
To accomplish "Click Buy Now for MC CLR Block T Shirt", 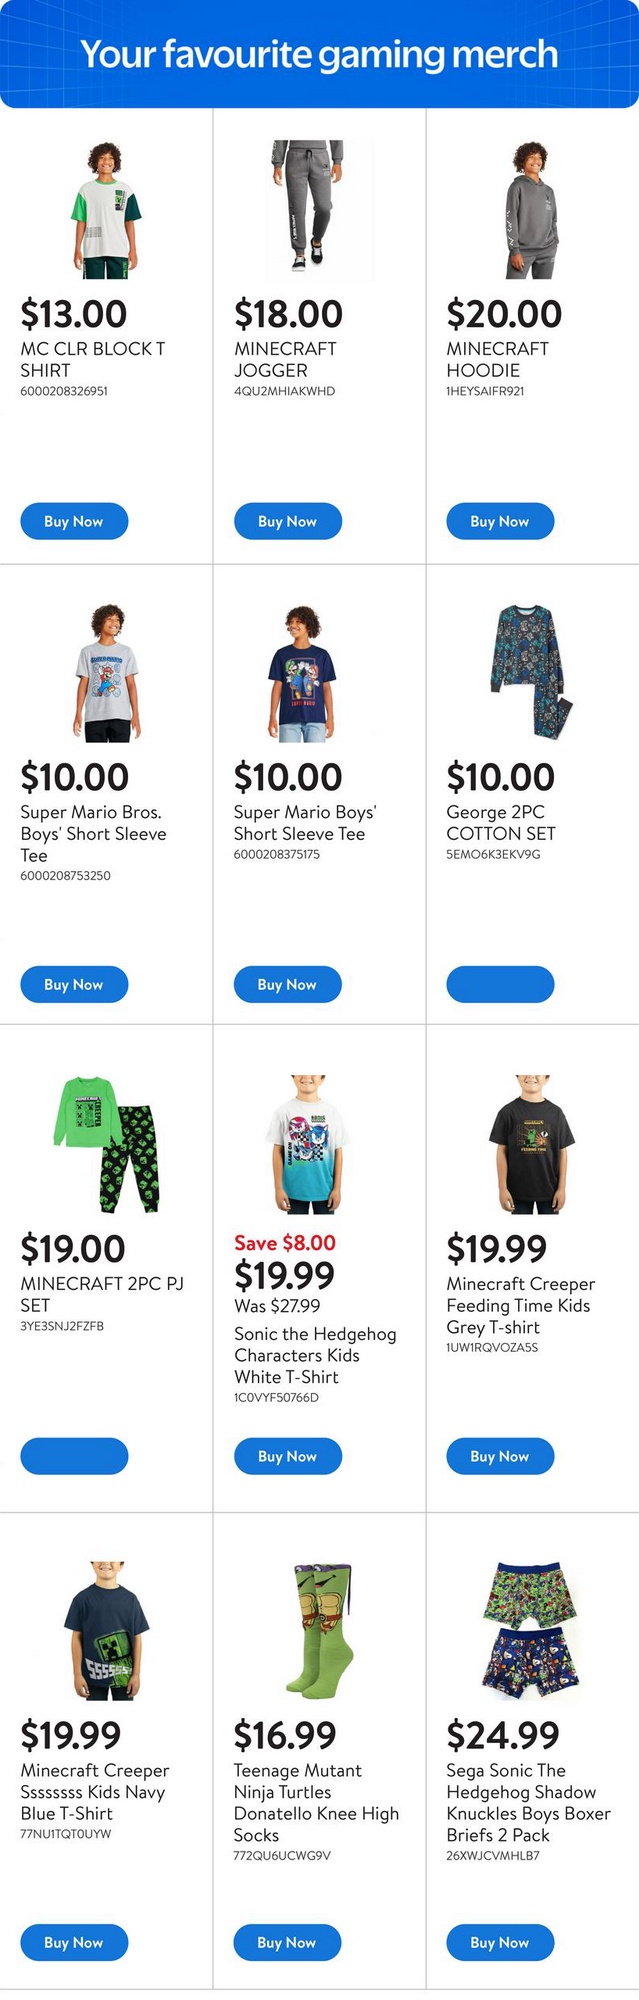I will pyautogui.click(x=74, y=521).
